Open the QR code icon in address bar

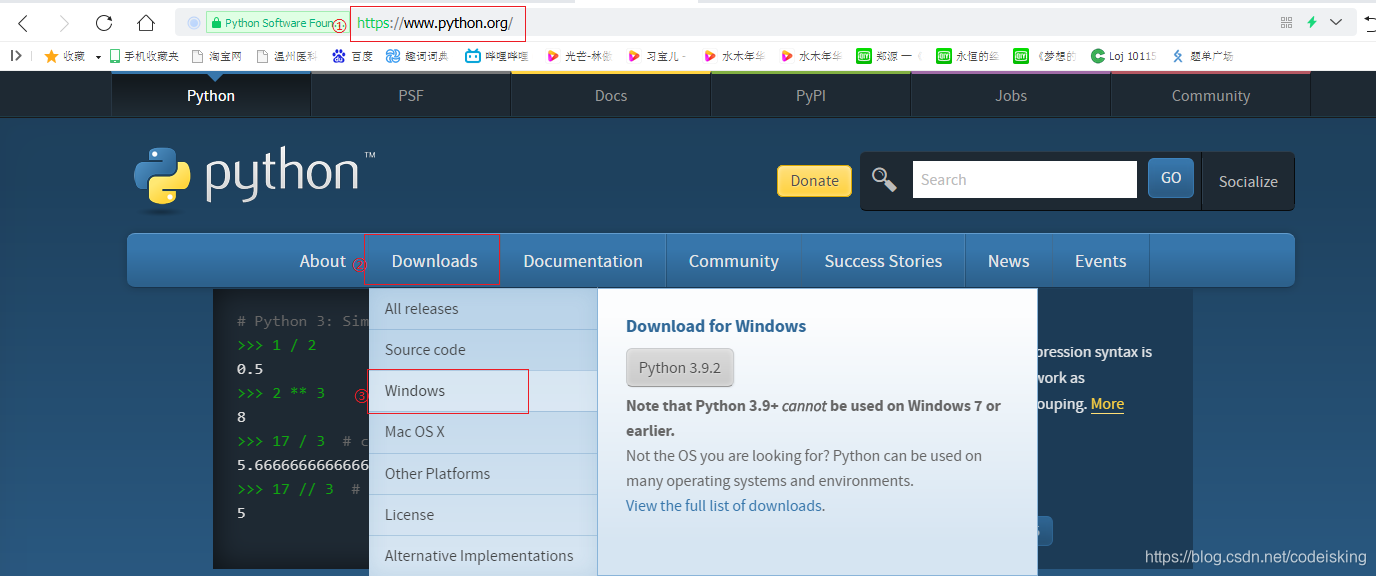(1286, 22)
